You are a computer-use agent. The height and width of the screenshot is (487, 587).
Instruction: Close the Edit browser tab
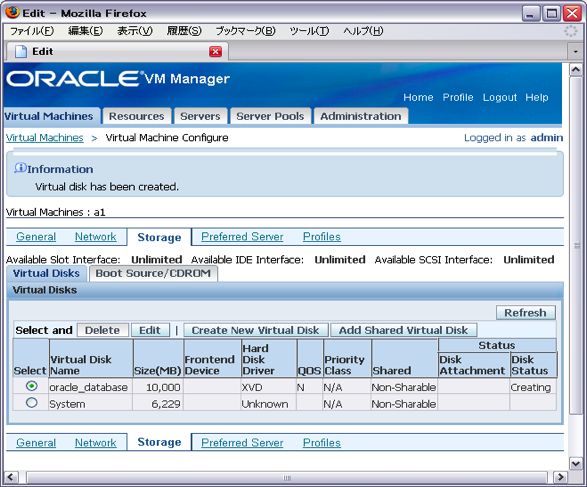click(x=215, y=51)
